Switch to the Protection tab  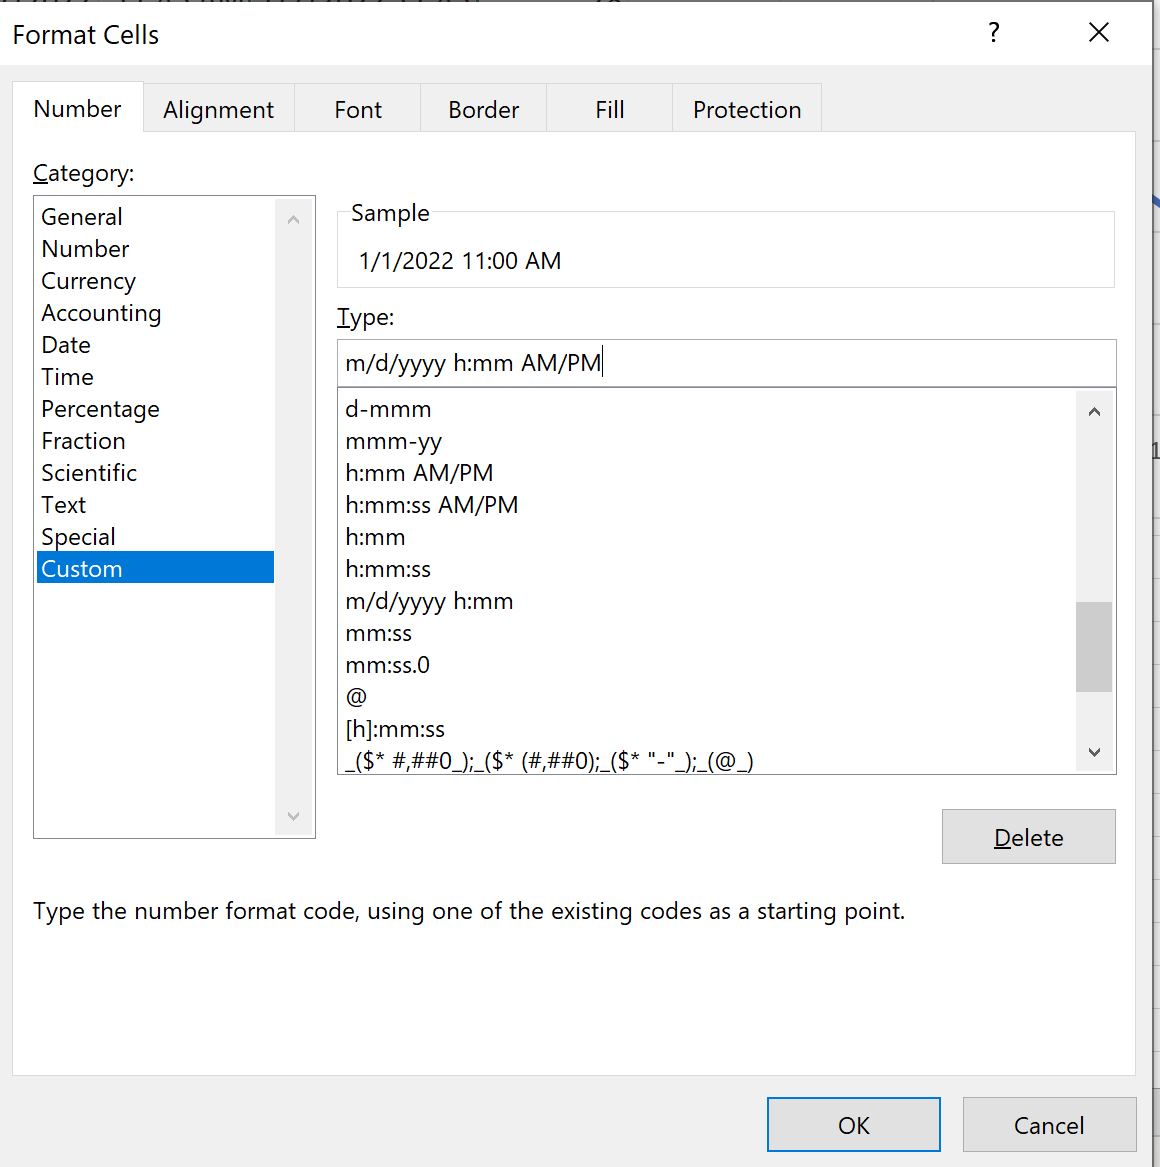tap(747, 109)
